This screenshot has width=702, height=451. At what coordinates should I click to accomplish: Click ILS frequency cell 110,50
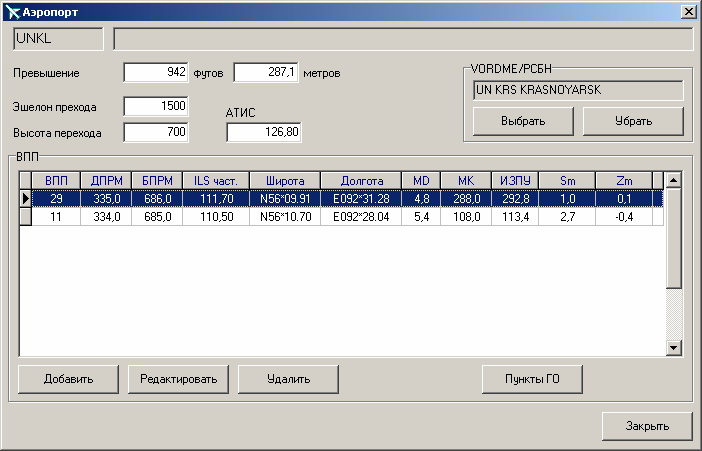pos(216,217)
